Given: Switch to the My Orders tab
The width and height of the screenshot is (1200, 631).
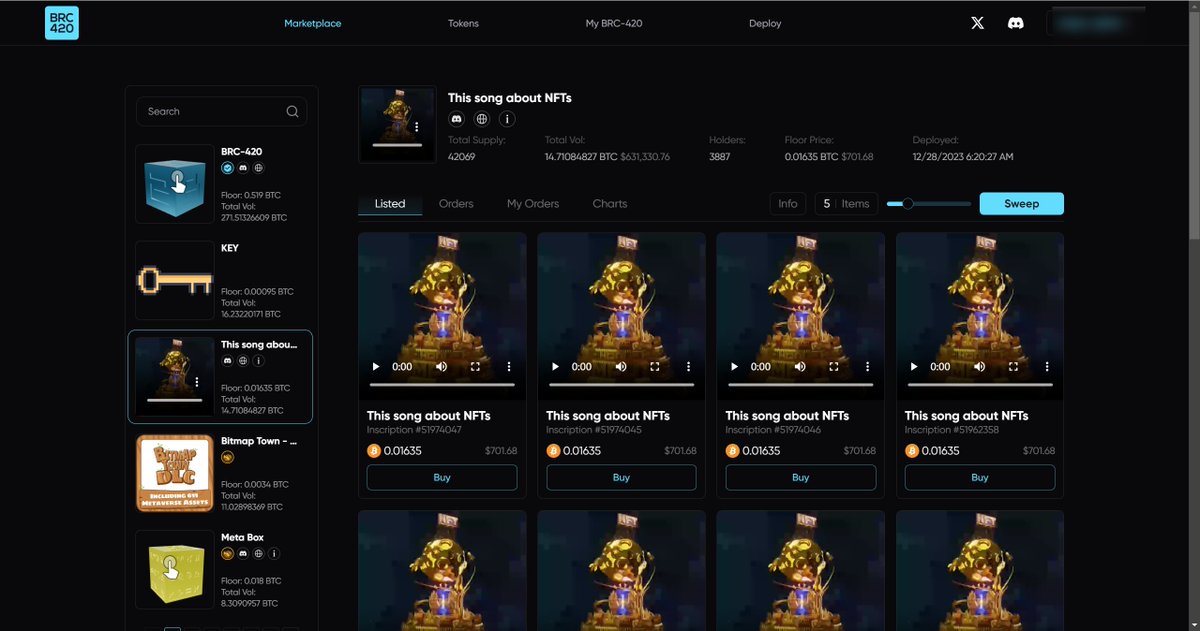Looking at the screenshot, I should click(x=533, y=204).
